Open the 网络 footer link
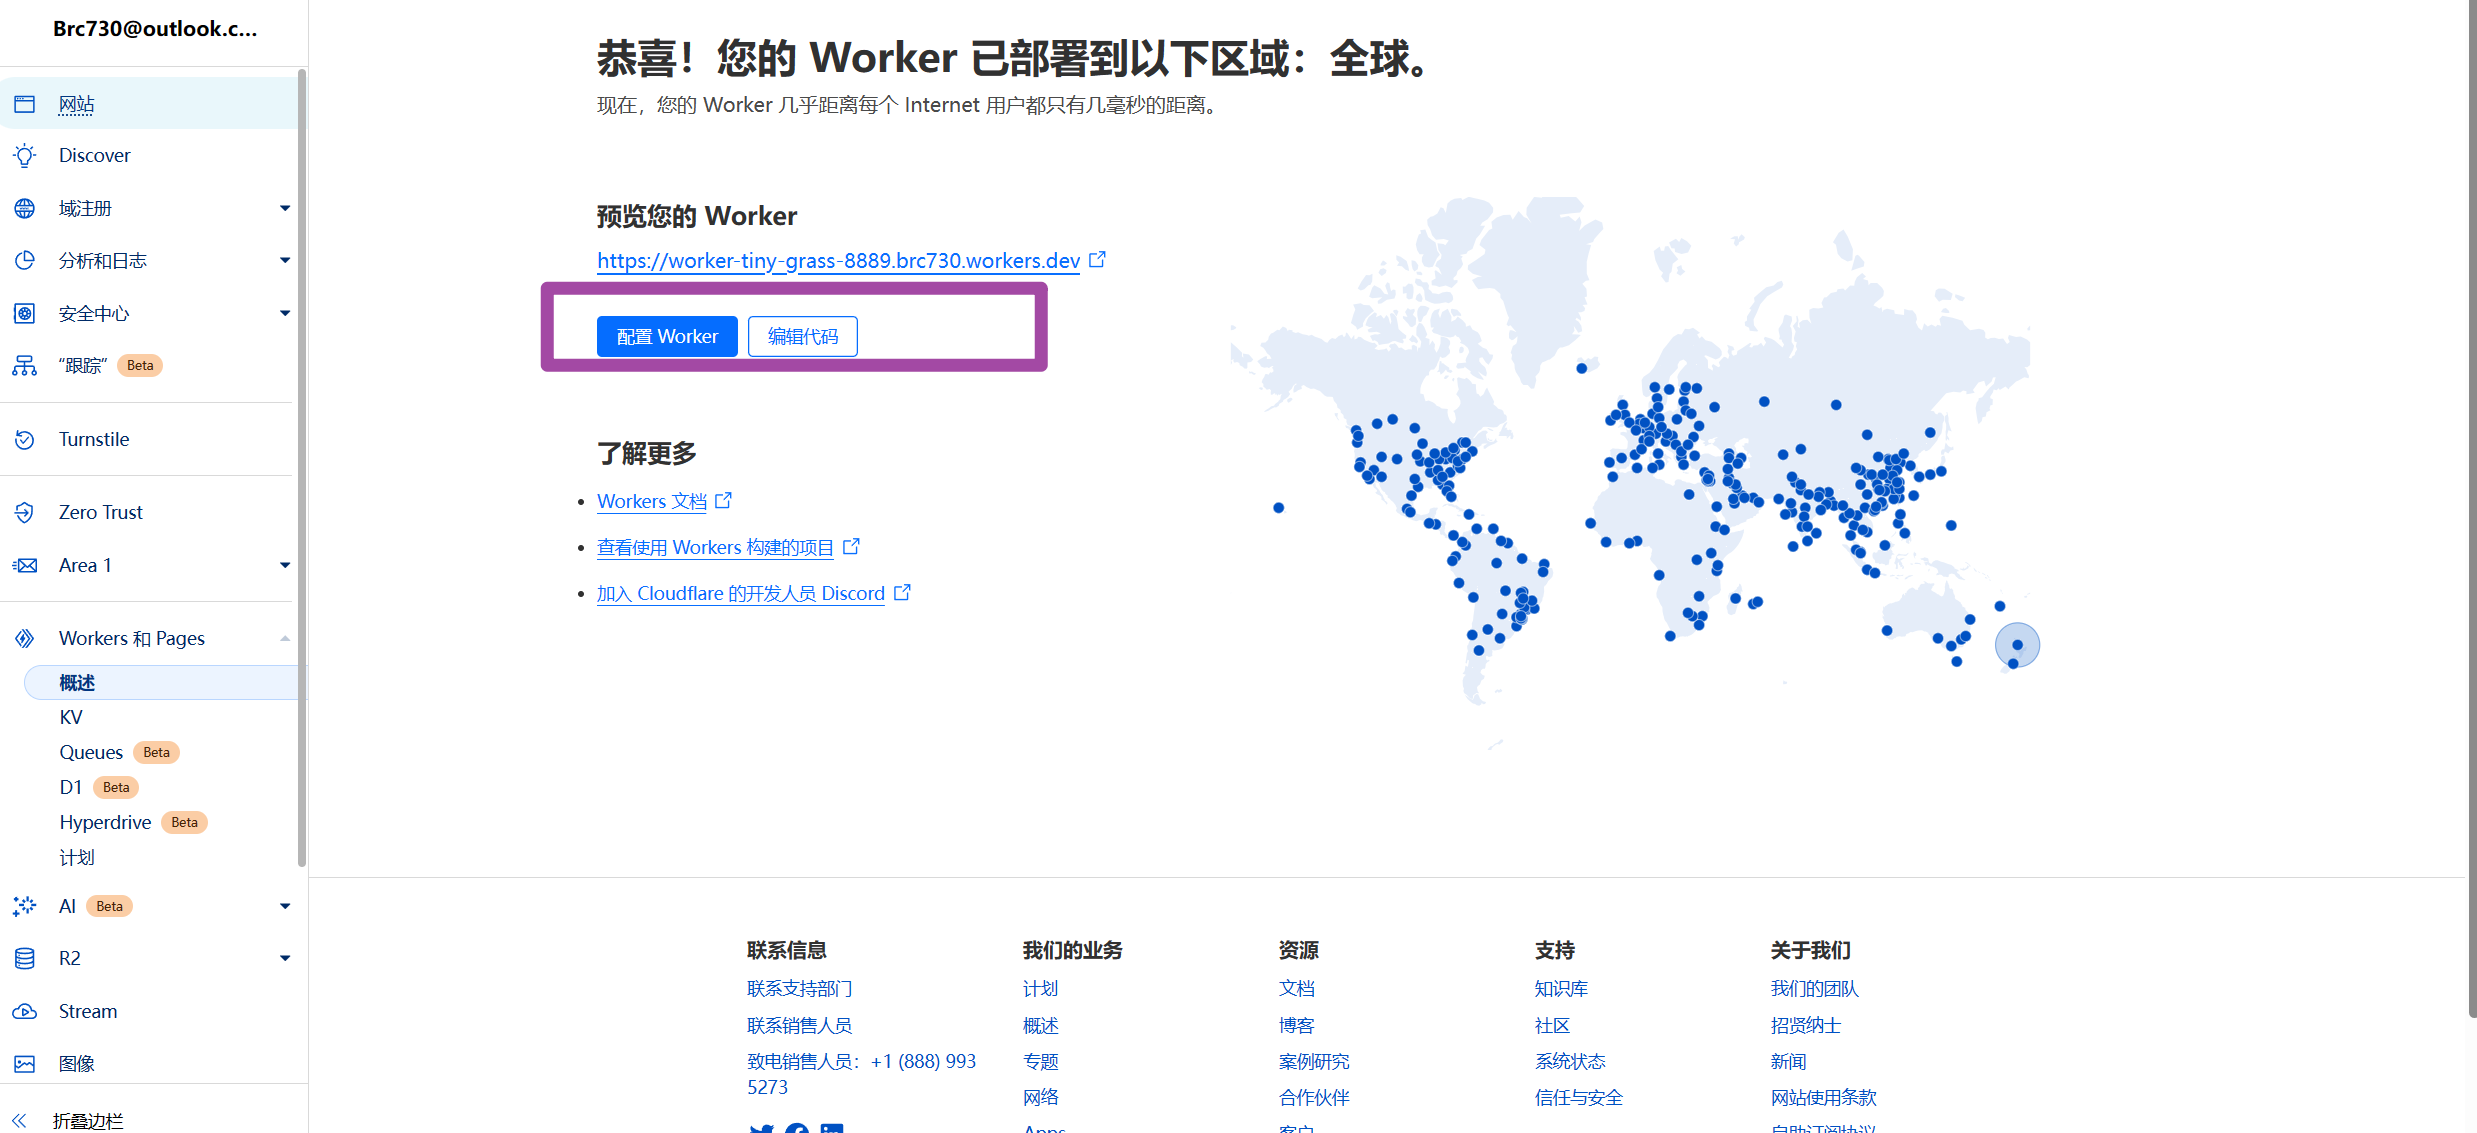The height and width of the screenshot is (1133, 2477). (x=1041, y=1097)
